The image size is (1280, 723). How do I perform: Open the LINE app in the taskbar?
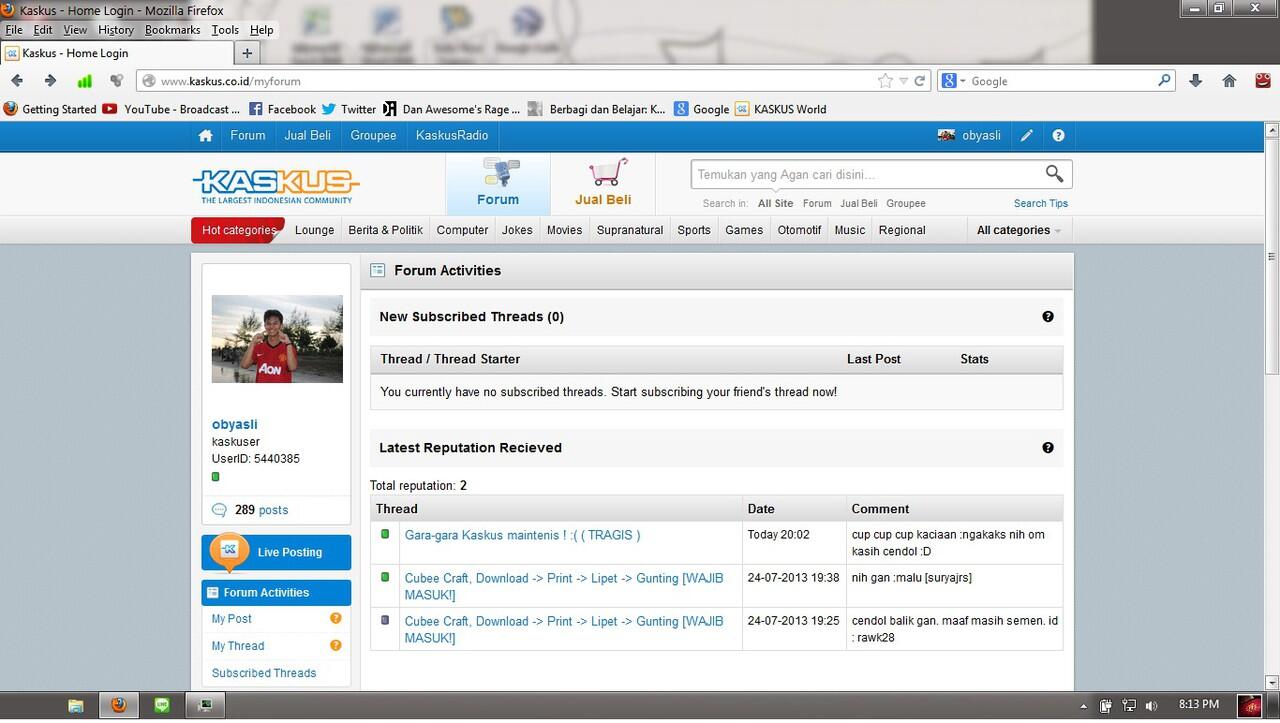[162, 705]
